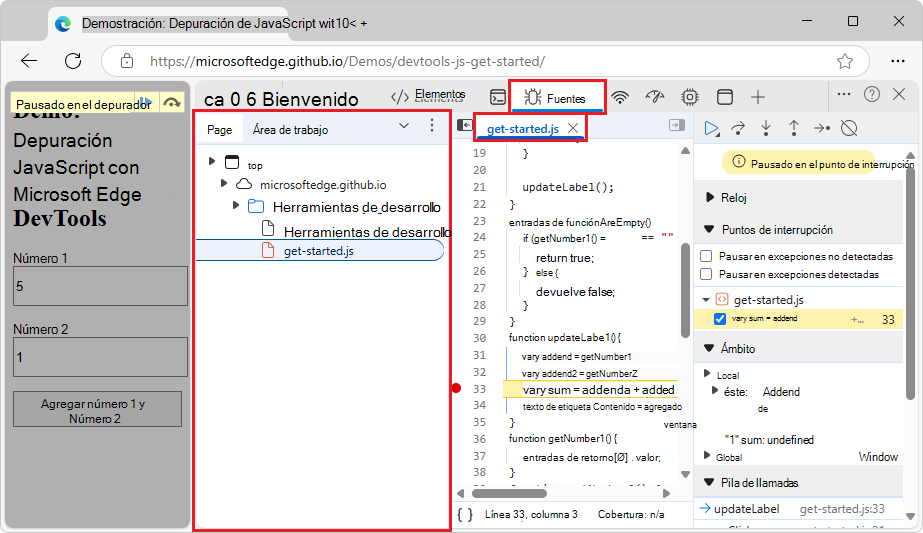
Task: Step over next function call
Action: click(x=738, y=128)
